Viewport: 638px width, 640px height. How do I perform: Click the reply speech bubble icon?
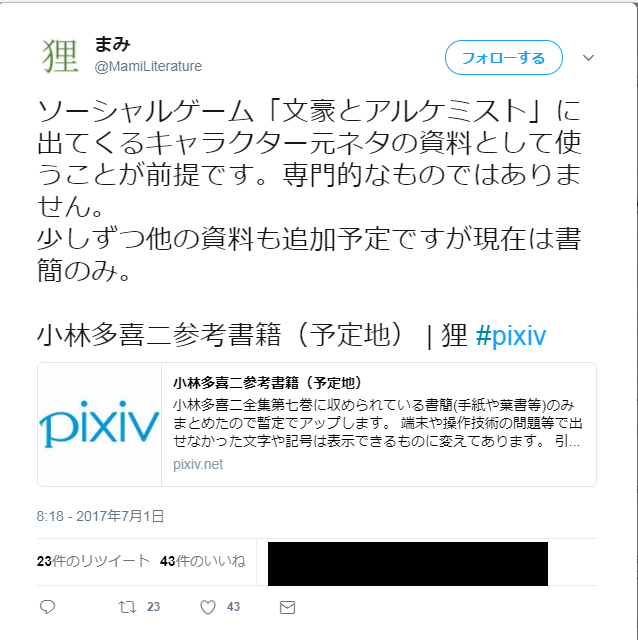click(x=47, y=607)
